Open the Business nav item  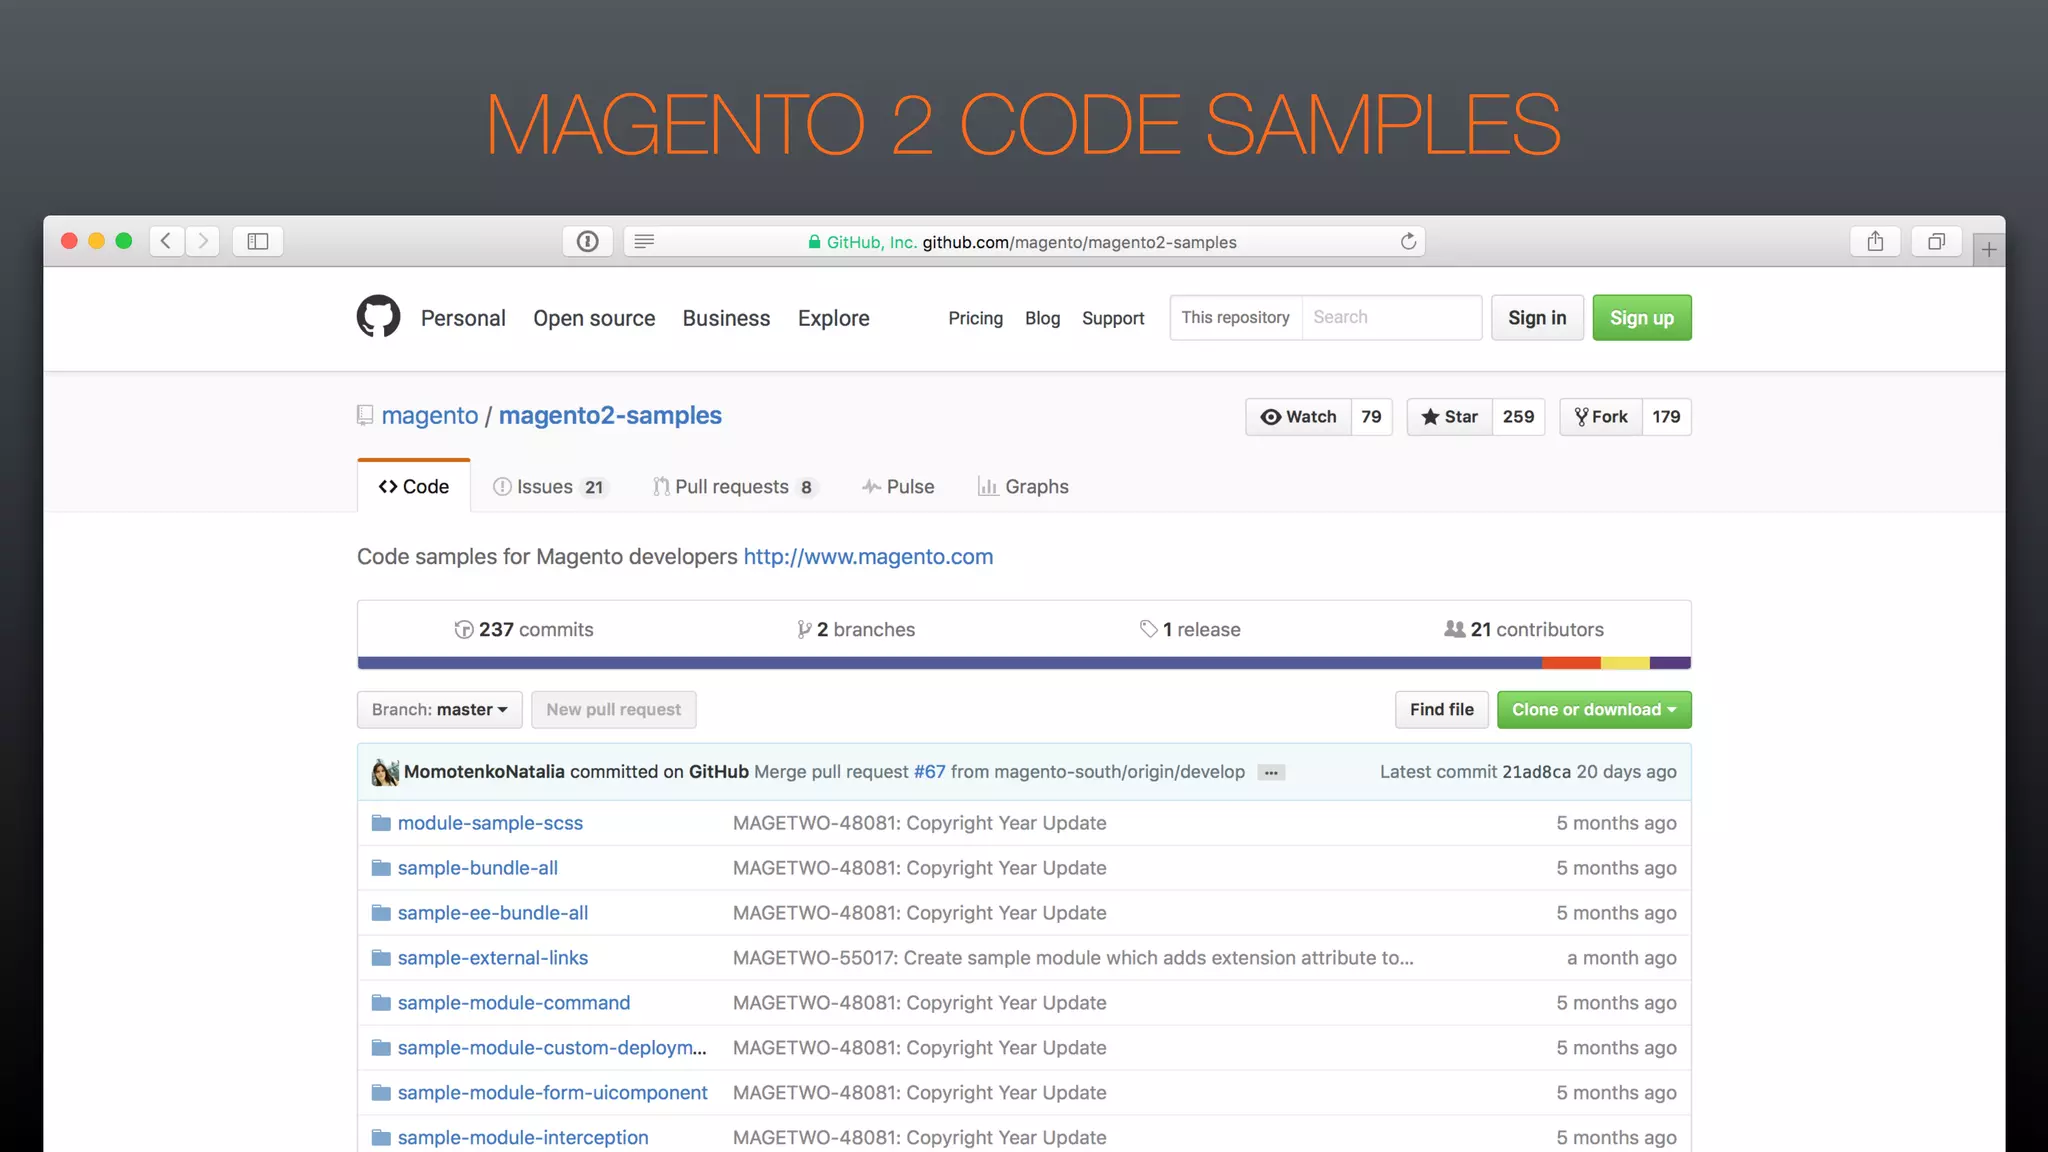pos(726,318)
